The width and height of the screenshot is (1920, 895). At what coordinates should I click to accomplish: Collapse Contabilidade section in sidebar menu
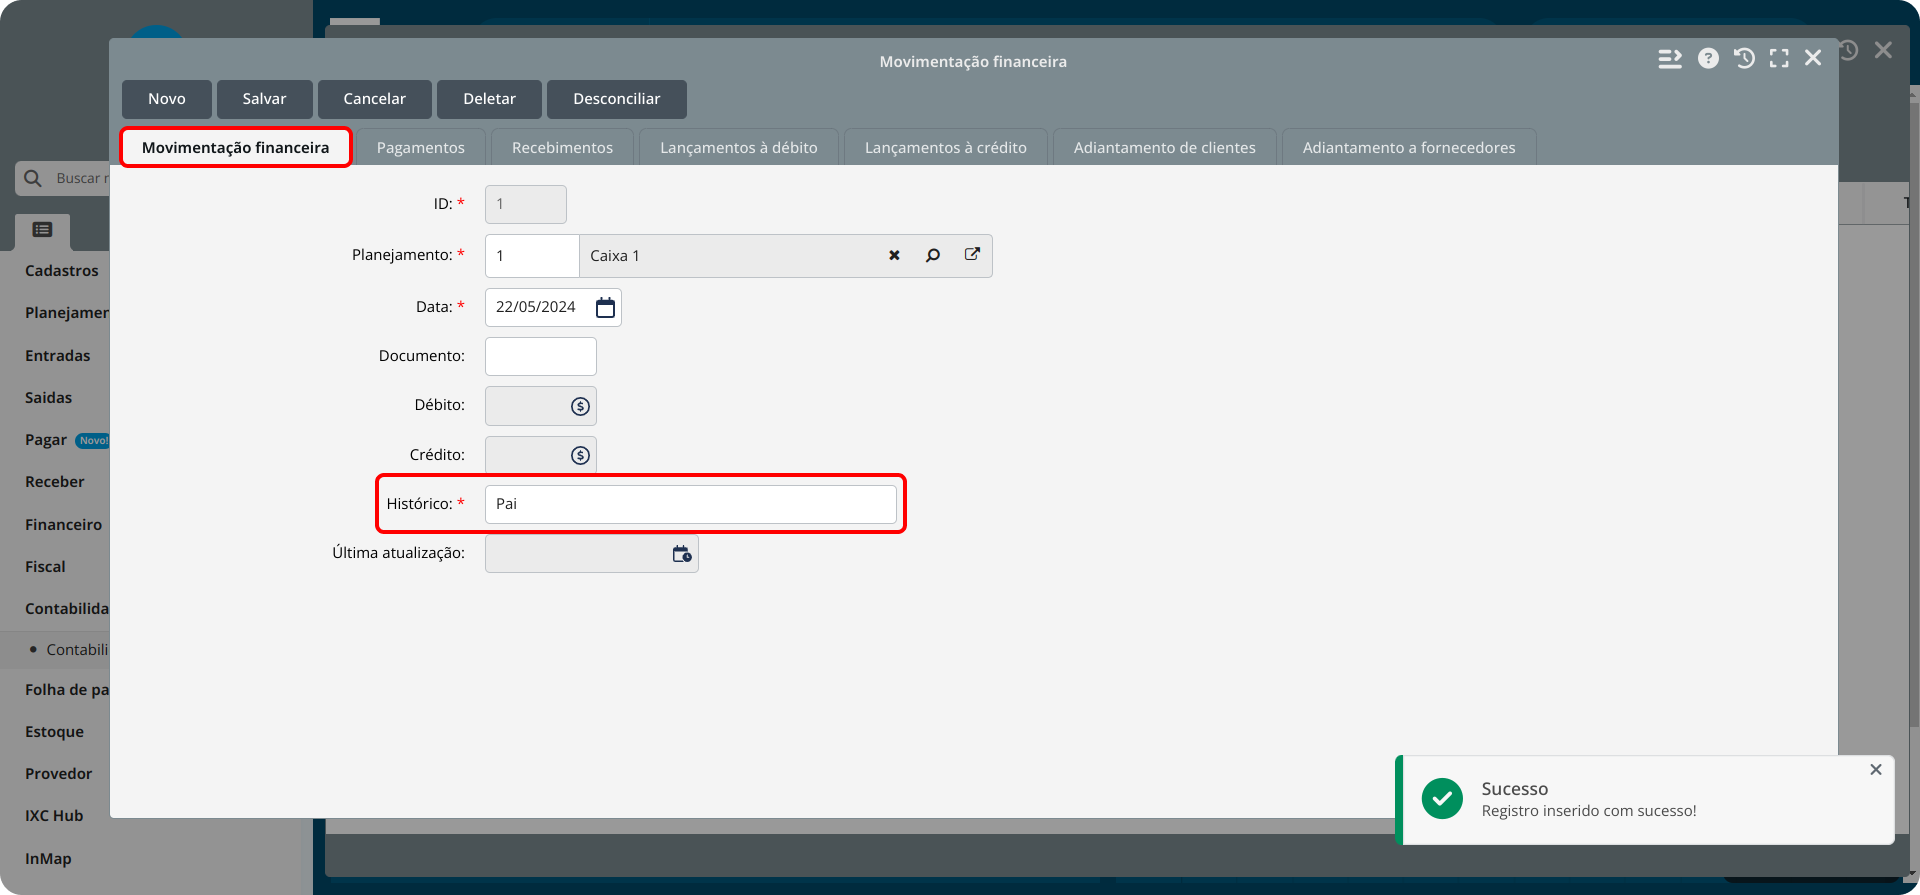point(66,609)
